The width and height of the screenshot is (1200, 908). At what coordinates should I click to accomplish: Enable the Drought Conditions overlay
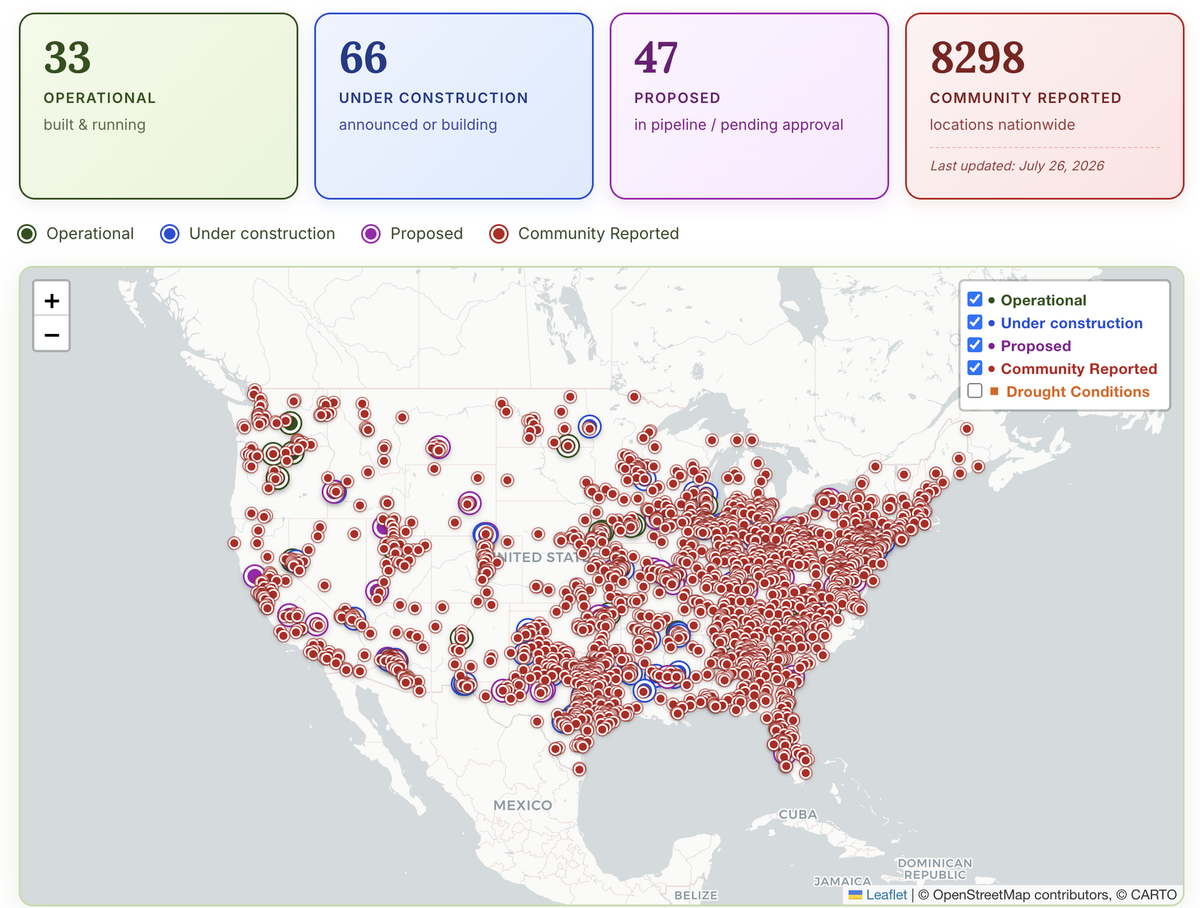[x=975, y=391]
